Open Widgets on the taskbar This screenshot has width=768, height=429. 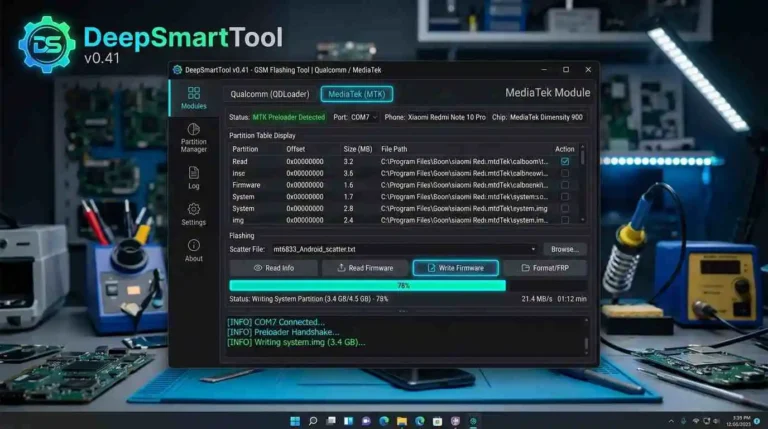[348, 421]
